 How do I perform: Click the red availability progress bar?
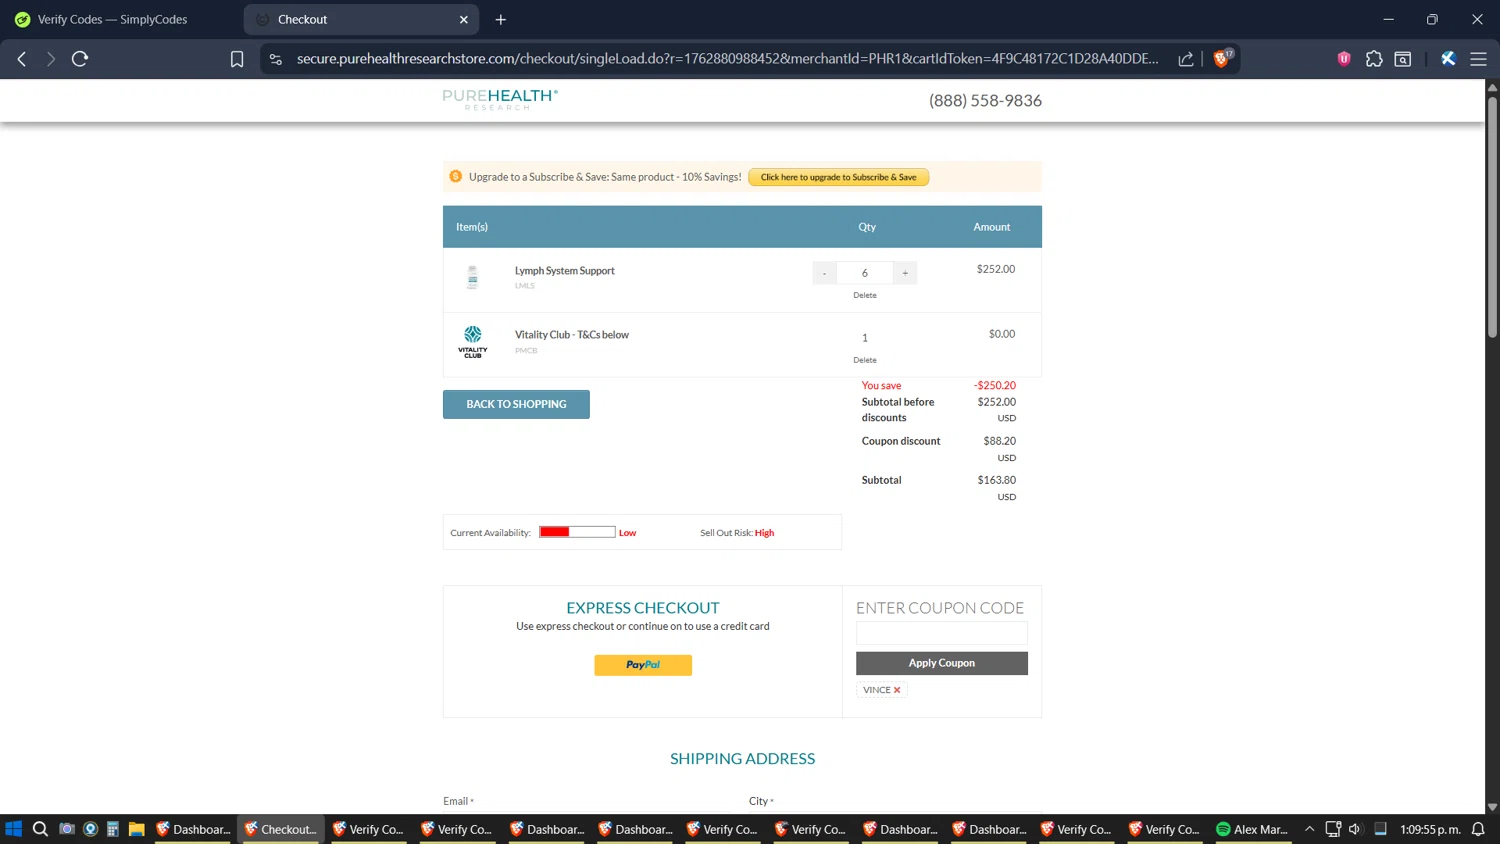point(577,532)
